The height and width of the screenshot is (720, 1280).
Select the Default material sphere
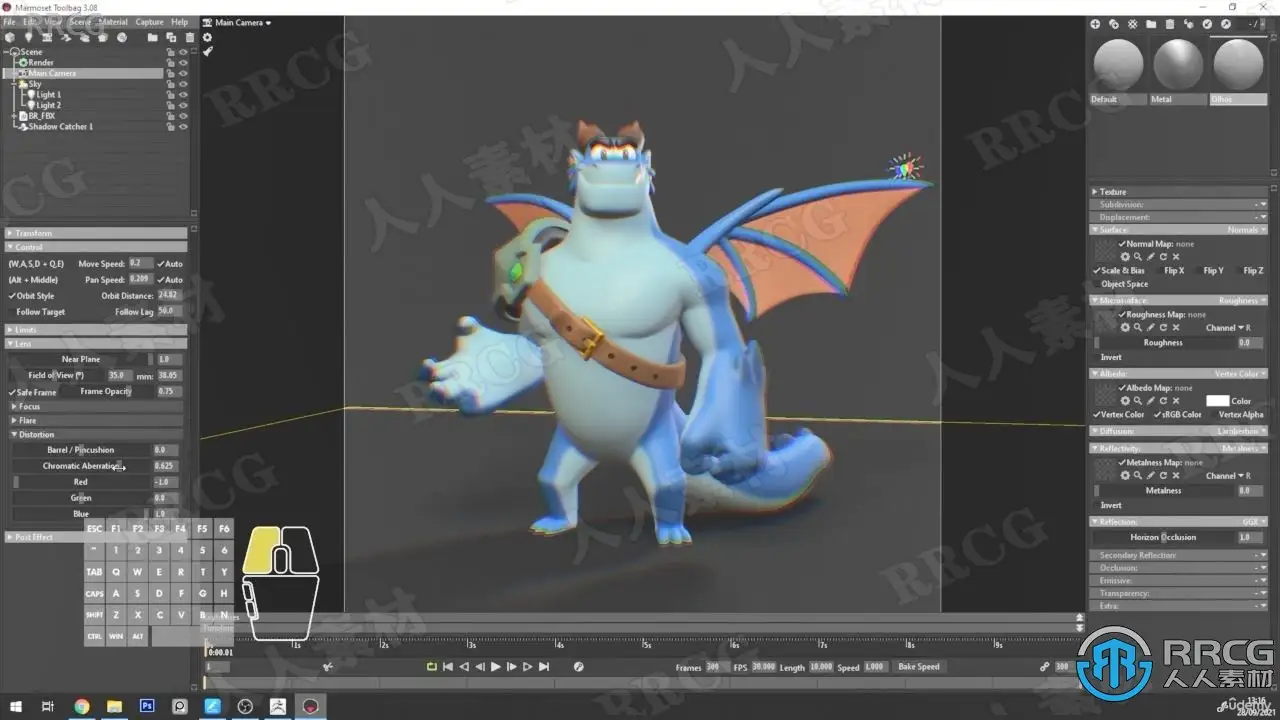pos(1118,66)
